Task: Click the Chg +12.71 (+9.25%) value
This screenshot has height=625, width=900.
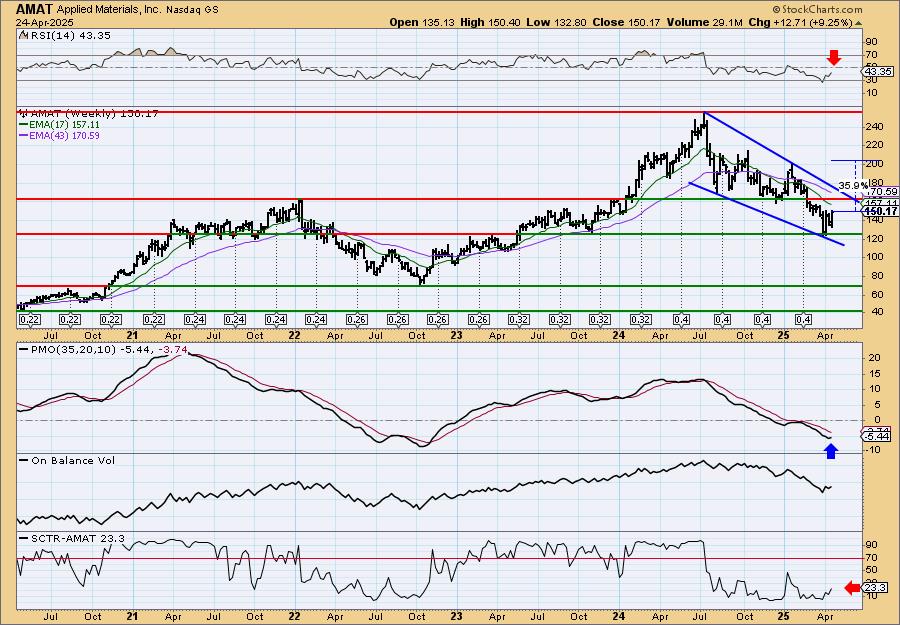Action: 801,22
